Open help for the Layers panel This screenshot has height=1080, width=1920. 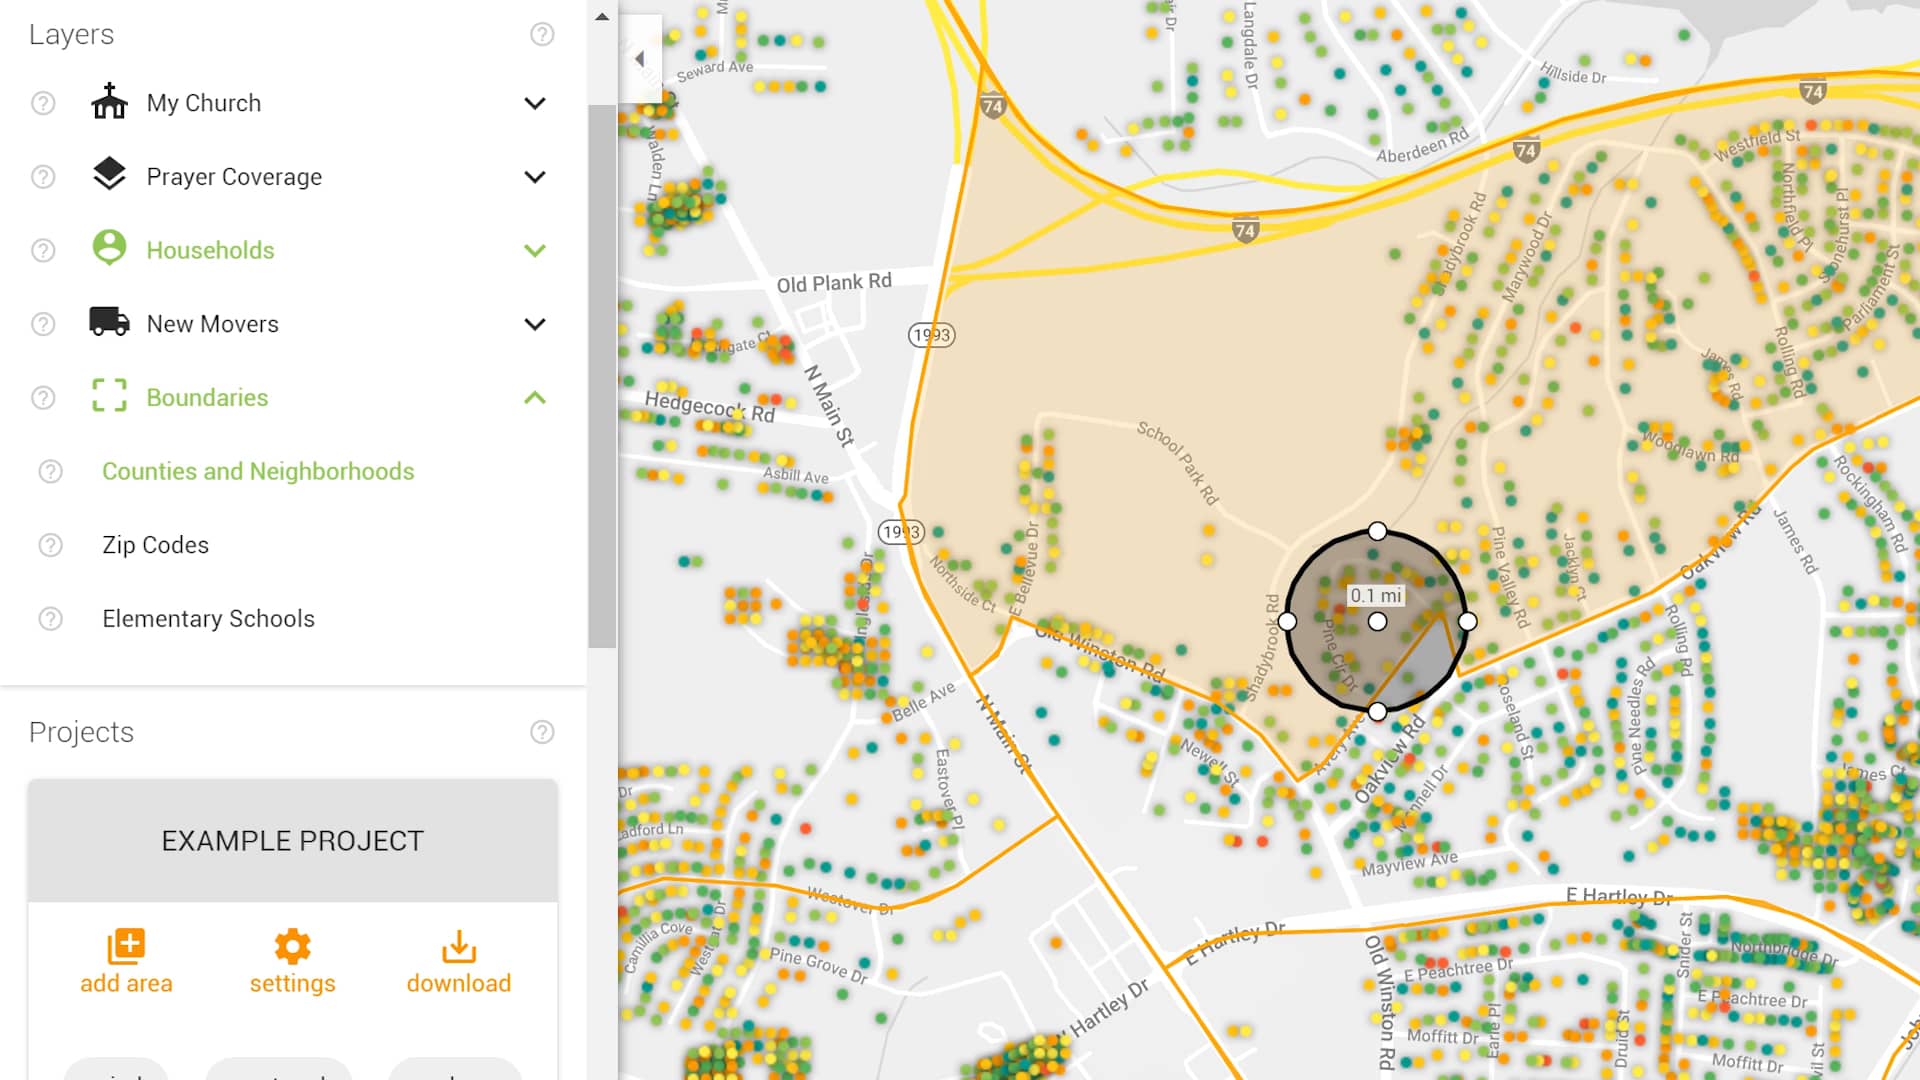point(542,34)
